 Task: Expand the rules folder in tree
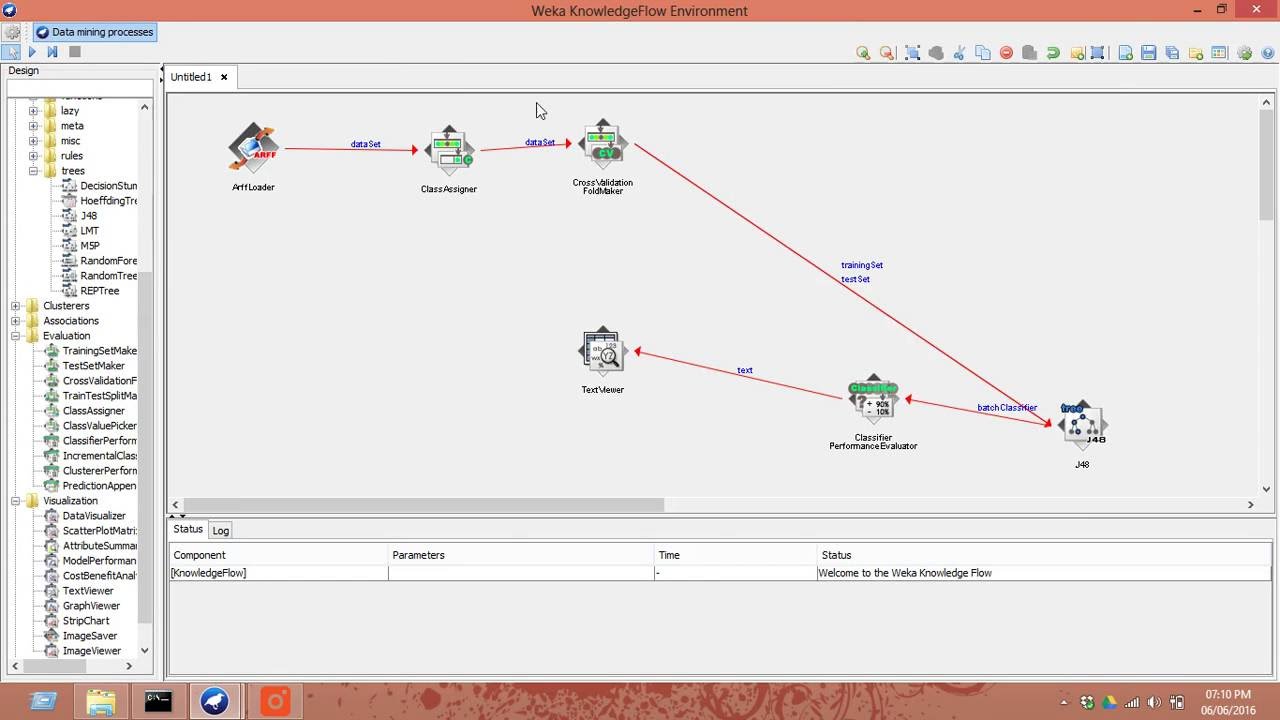pyautogui.click(x=33, y=156)
